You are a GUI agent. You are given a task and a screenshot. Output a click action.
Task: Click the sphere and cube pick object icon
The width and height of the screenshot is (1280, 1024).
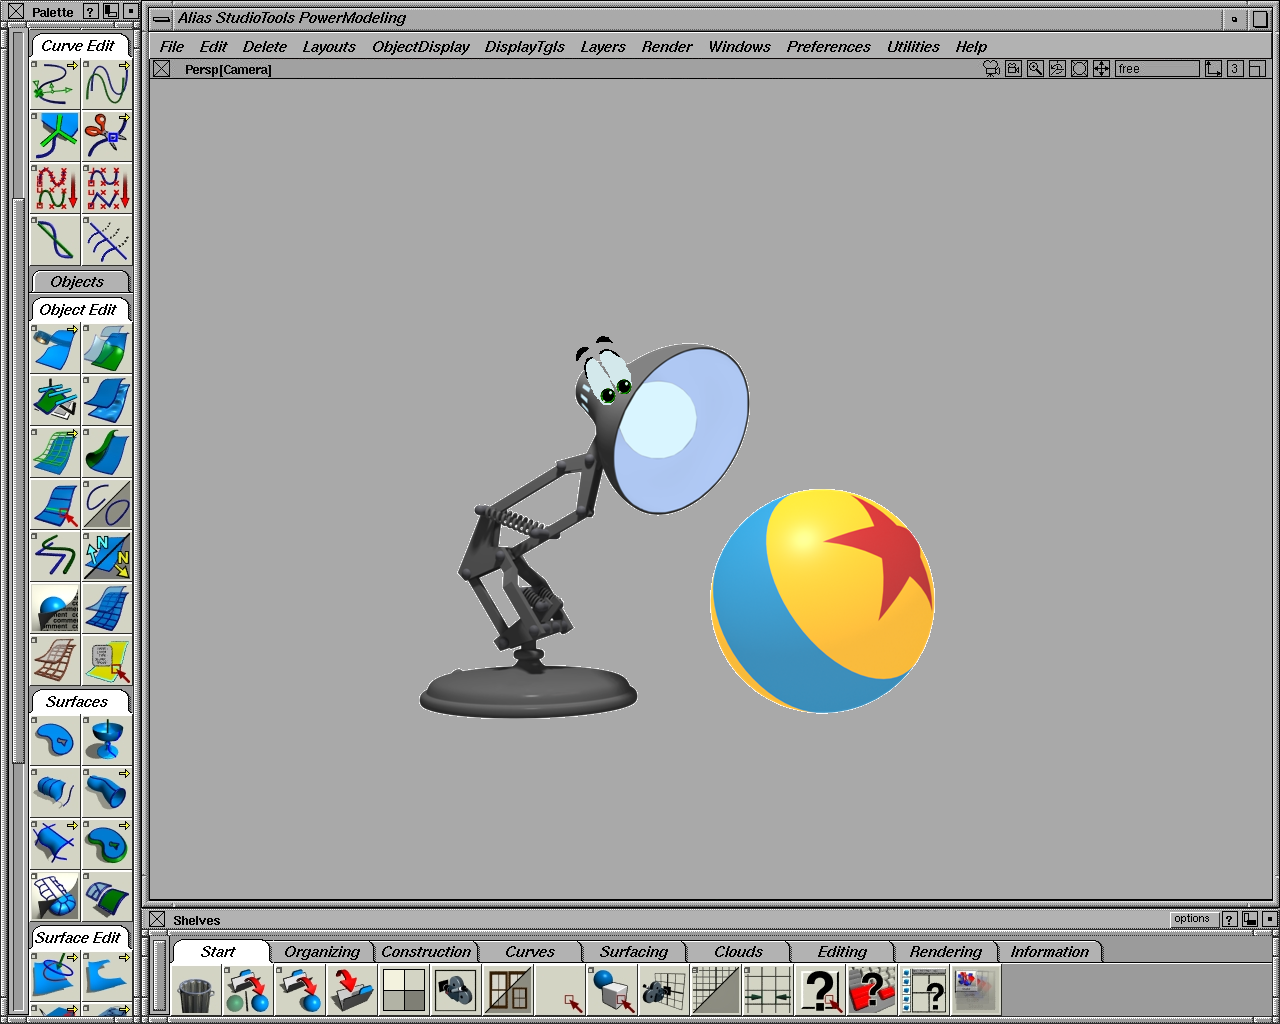pyautogui.click(x=612, y=990)
